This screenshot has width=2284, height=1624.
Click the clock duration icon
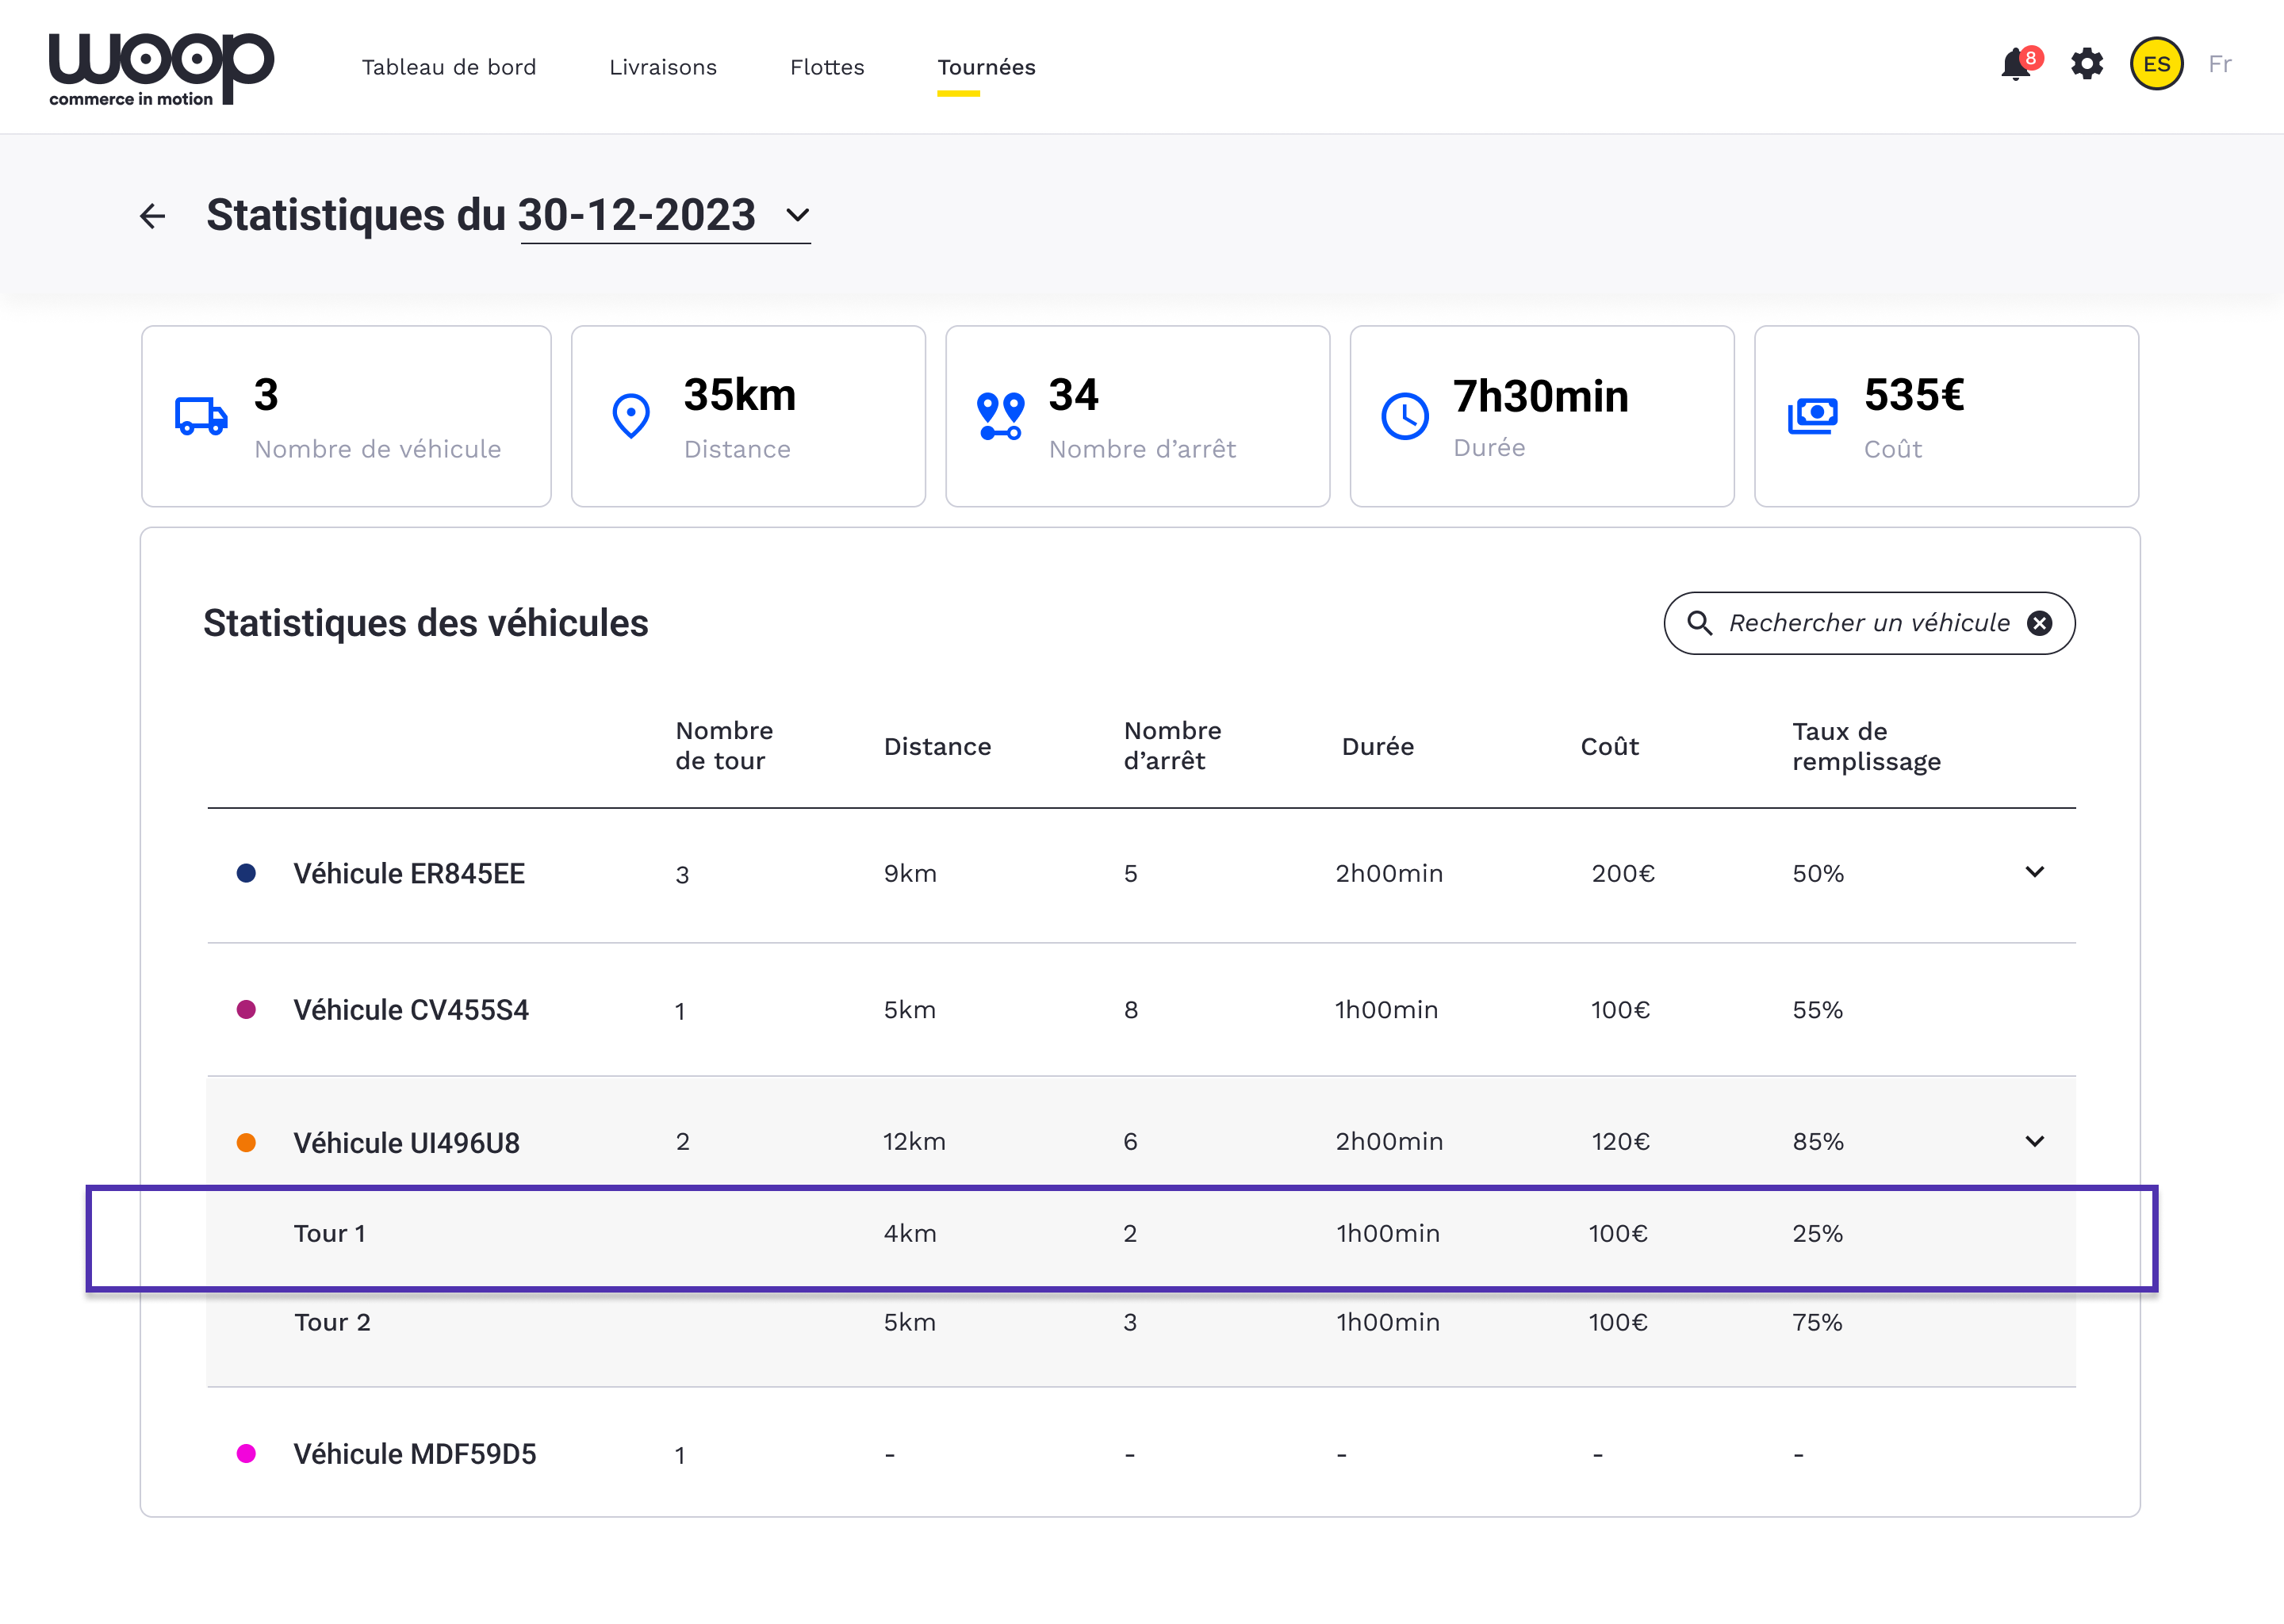(1405, 416)
